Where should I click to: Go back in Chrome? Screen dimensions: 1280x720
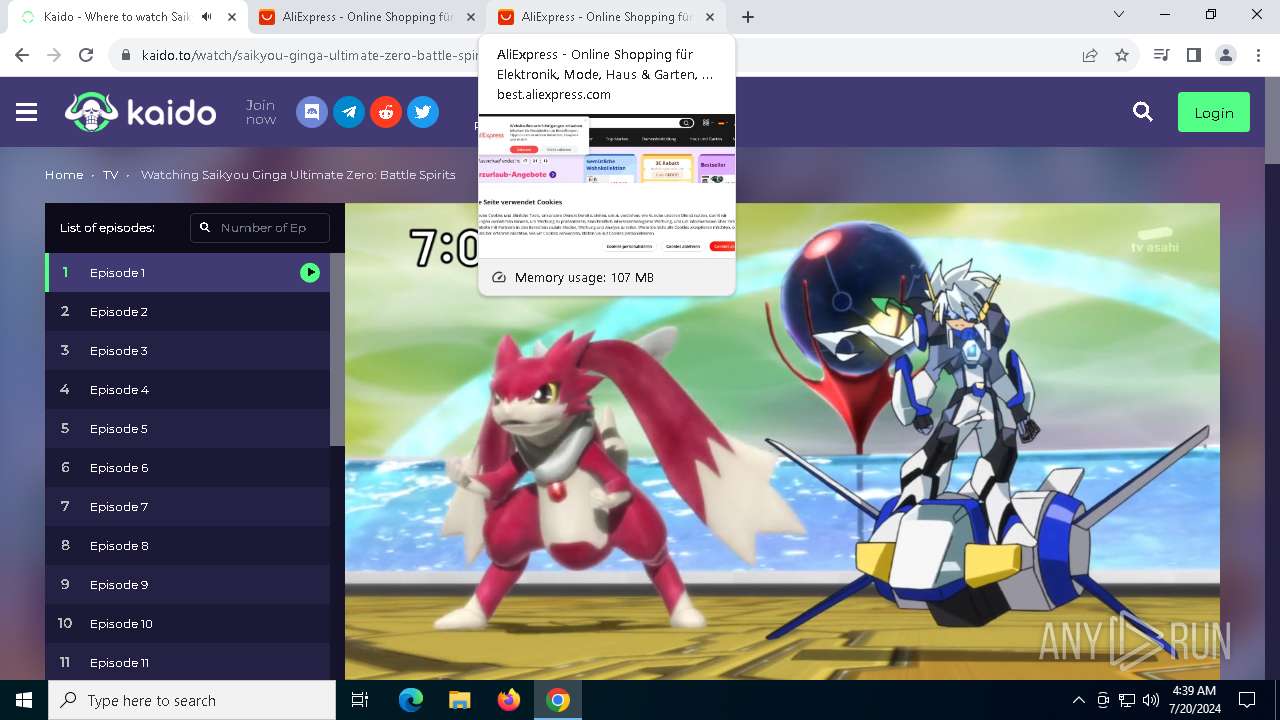(22, 55)
